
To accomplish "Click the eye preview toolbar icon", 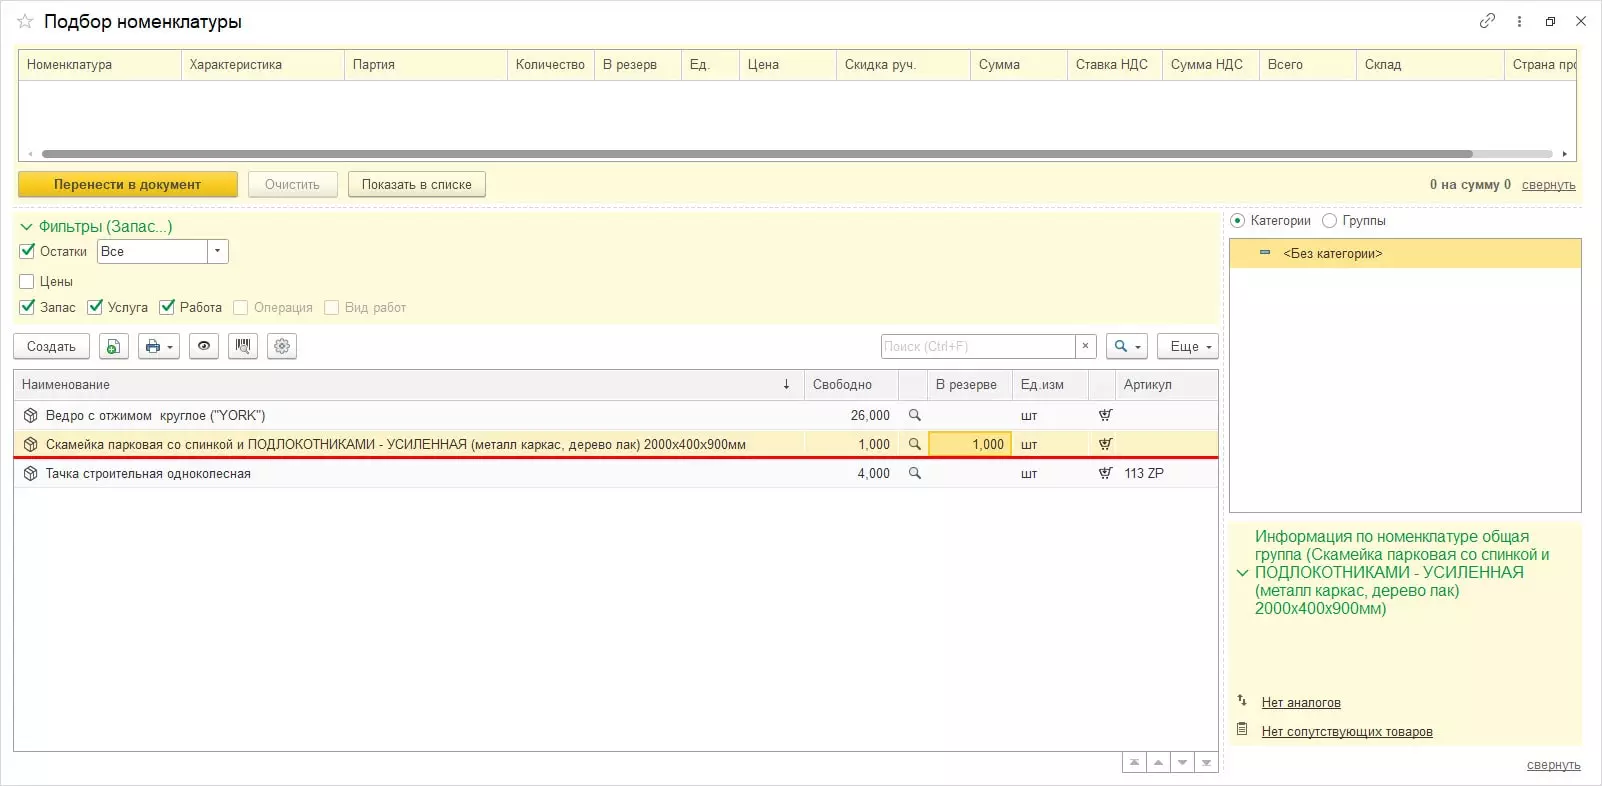I will click(x=204, y=346).
